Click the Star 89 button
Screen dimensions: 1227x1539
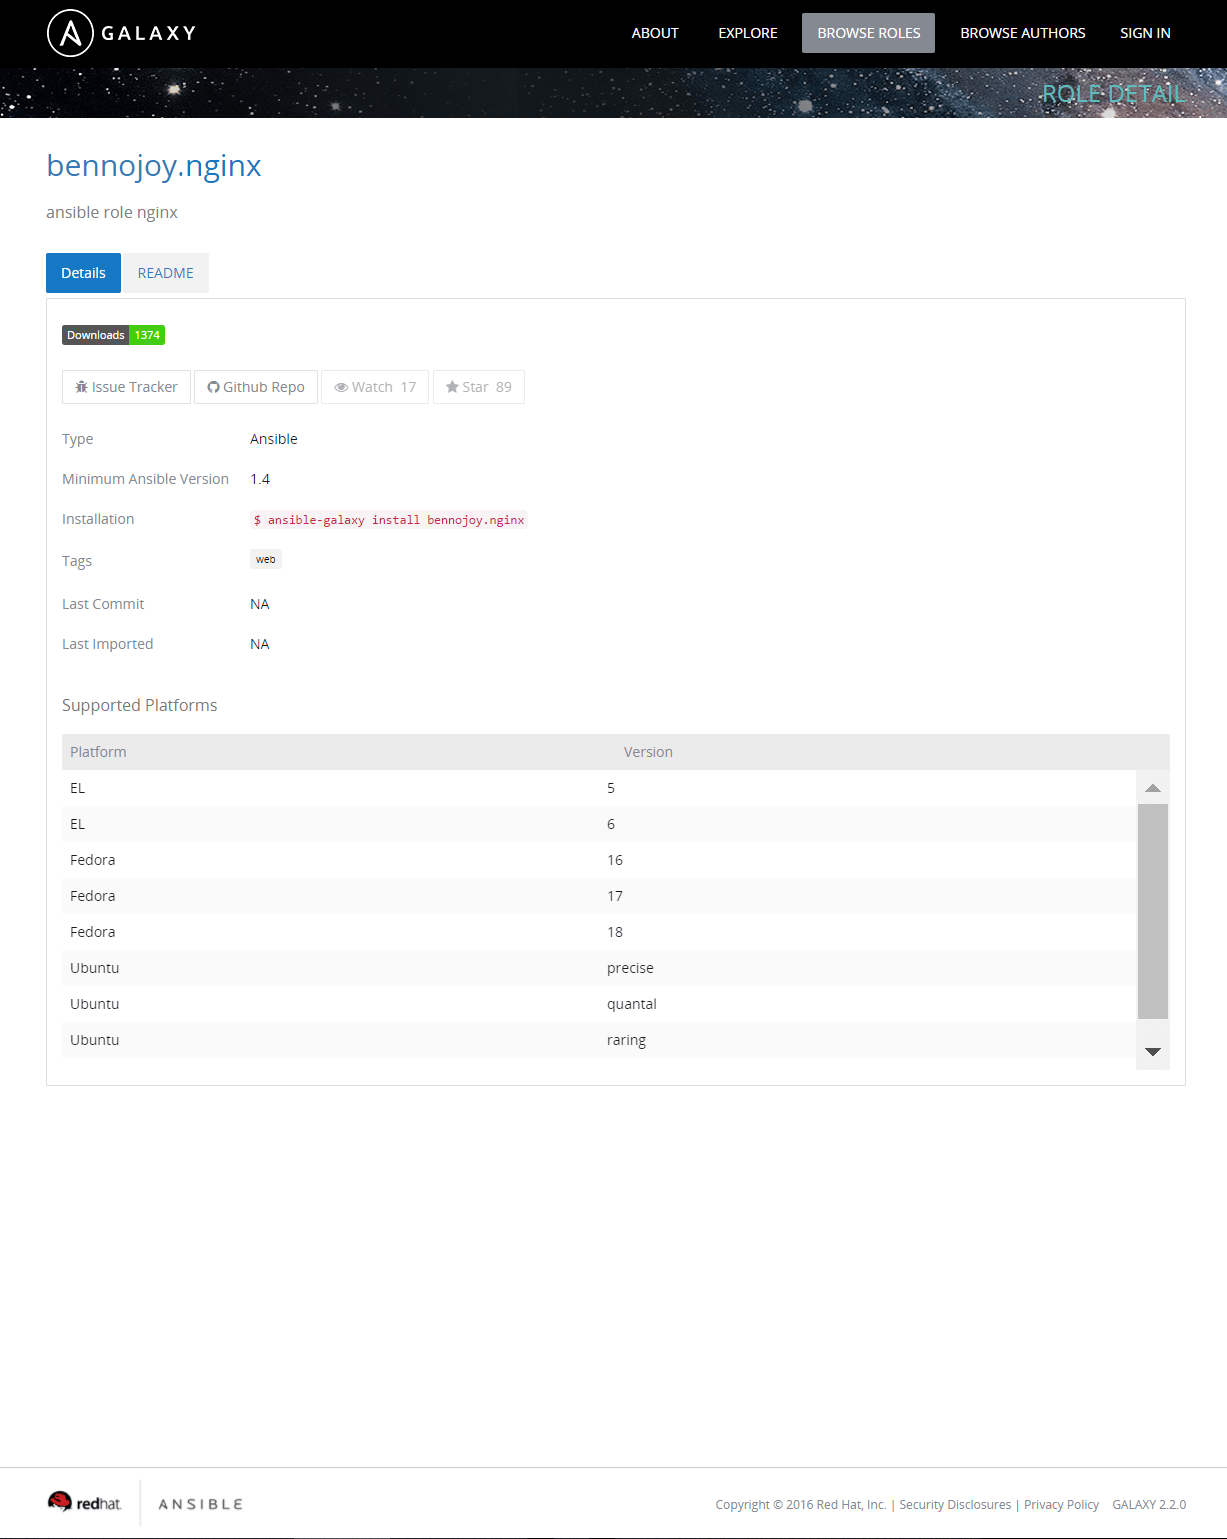[x=479, y=387]
